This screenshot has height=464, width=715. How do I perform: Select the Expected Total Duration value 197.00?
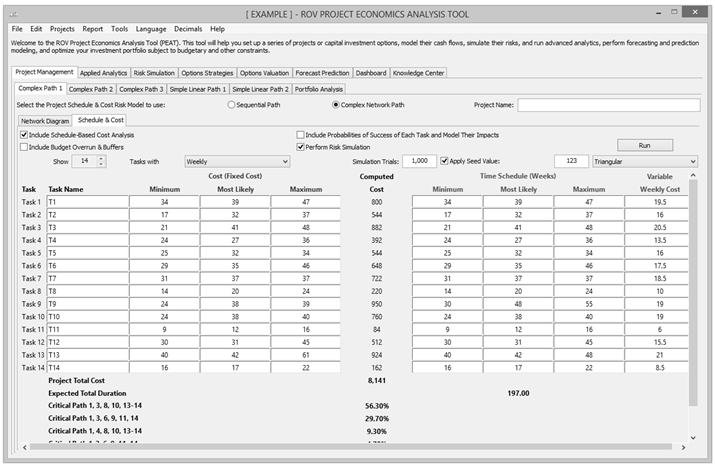(x=518, y=393)
